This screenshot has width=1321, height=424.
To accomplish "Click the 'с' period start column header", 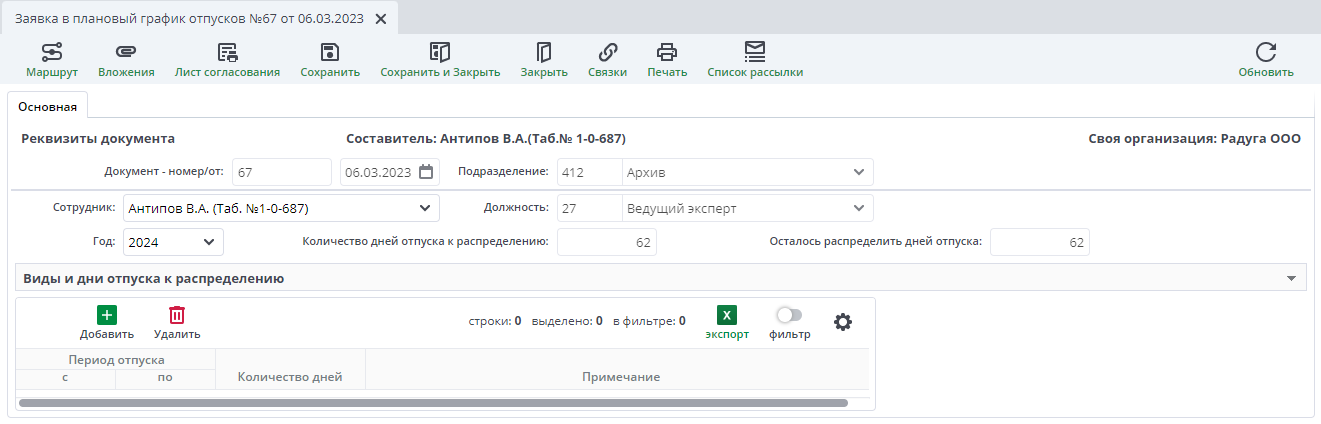I will (66, 378).
